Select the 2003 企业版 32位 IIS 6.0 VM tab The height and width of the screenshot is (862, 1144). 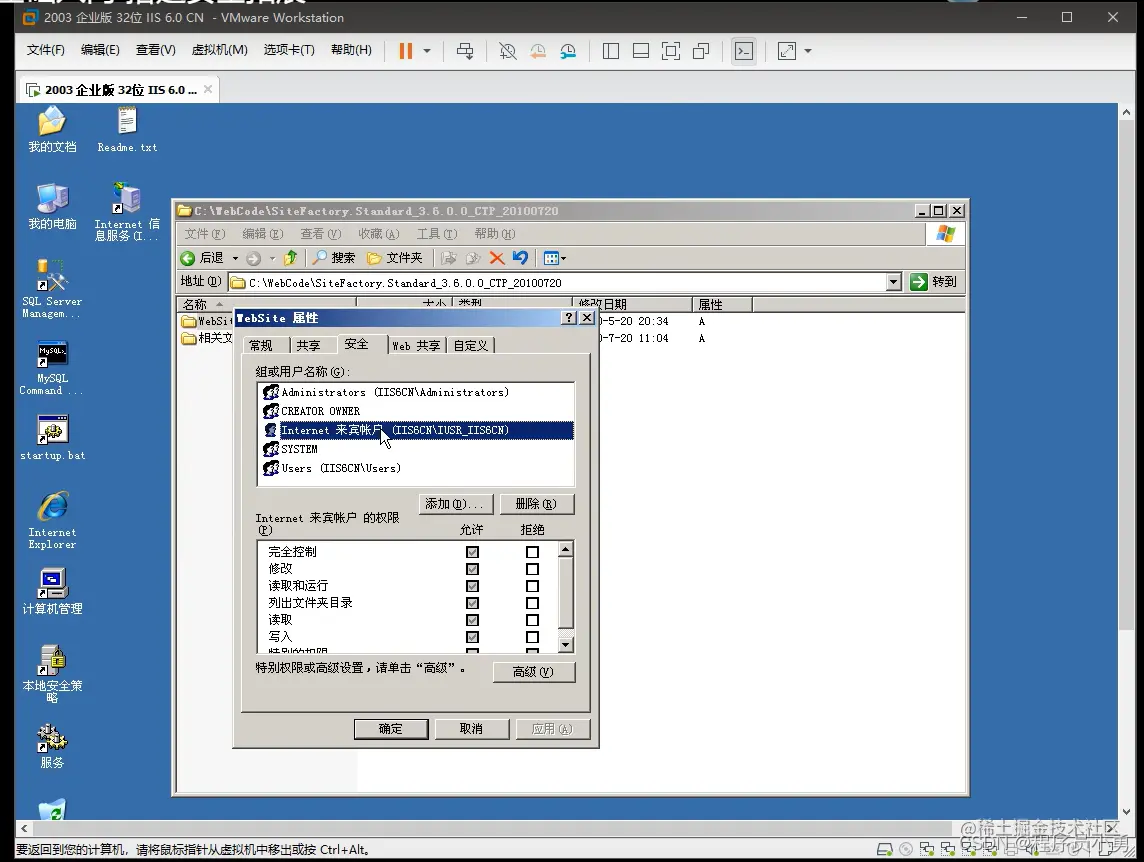(119, 90)
